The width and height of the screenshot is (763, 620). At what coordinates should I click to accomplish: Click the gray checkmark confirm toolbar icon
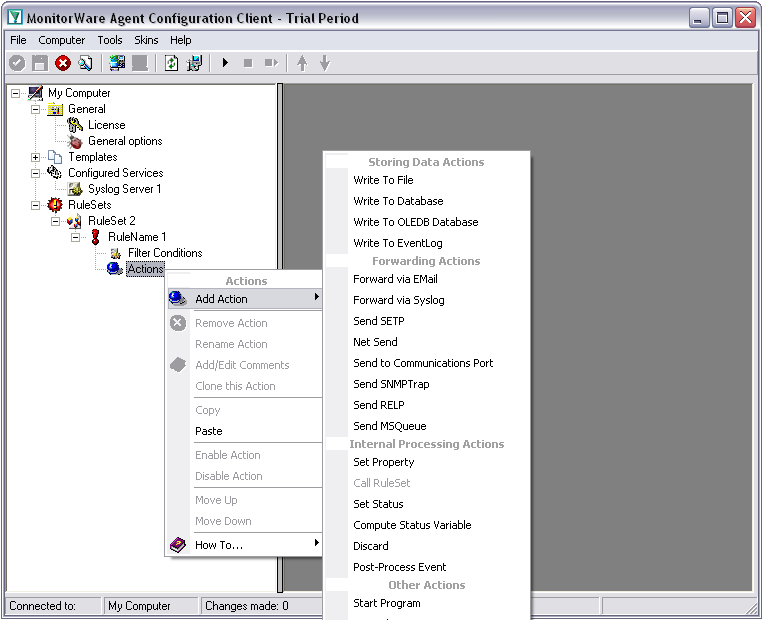pos(17,63)
